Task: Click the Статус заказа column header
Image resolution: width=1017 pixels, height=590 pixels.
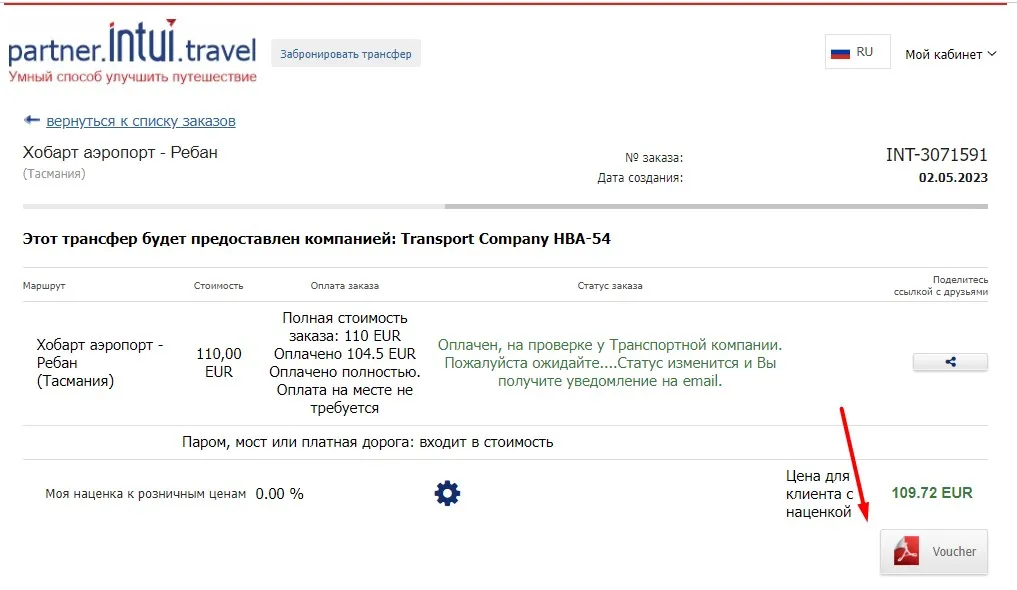Action: 610,286
